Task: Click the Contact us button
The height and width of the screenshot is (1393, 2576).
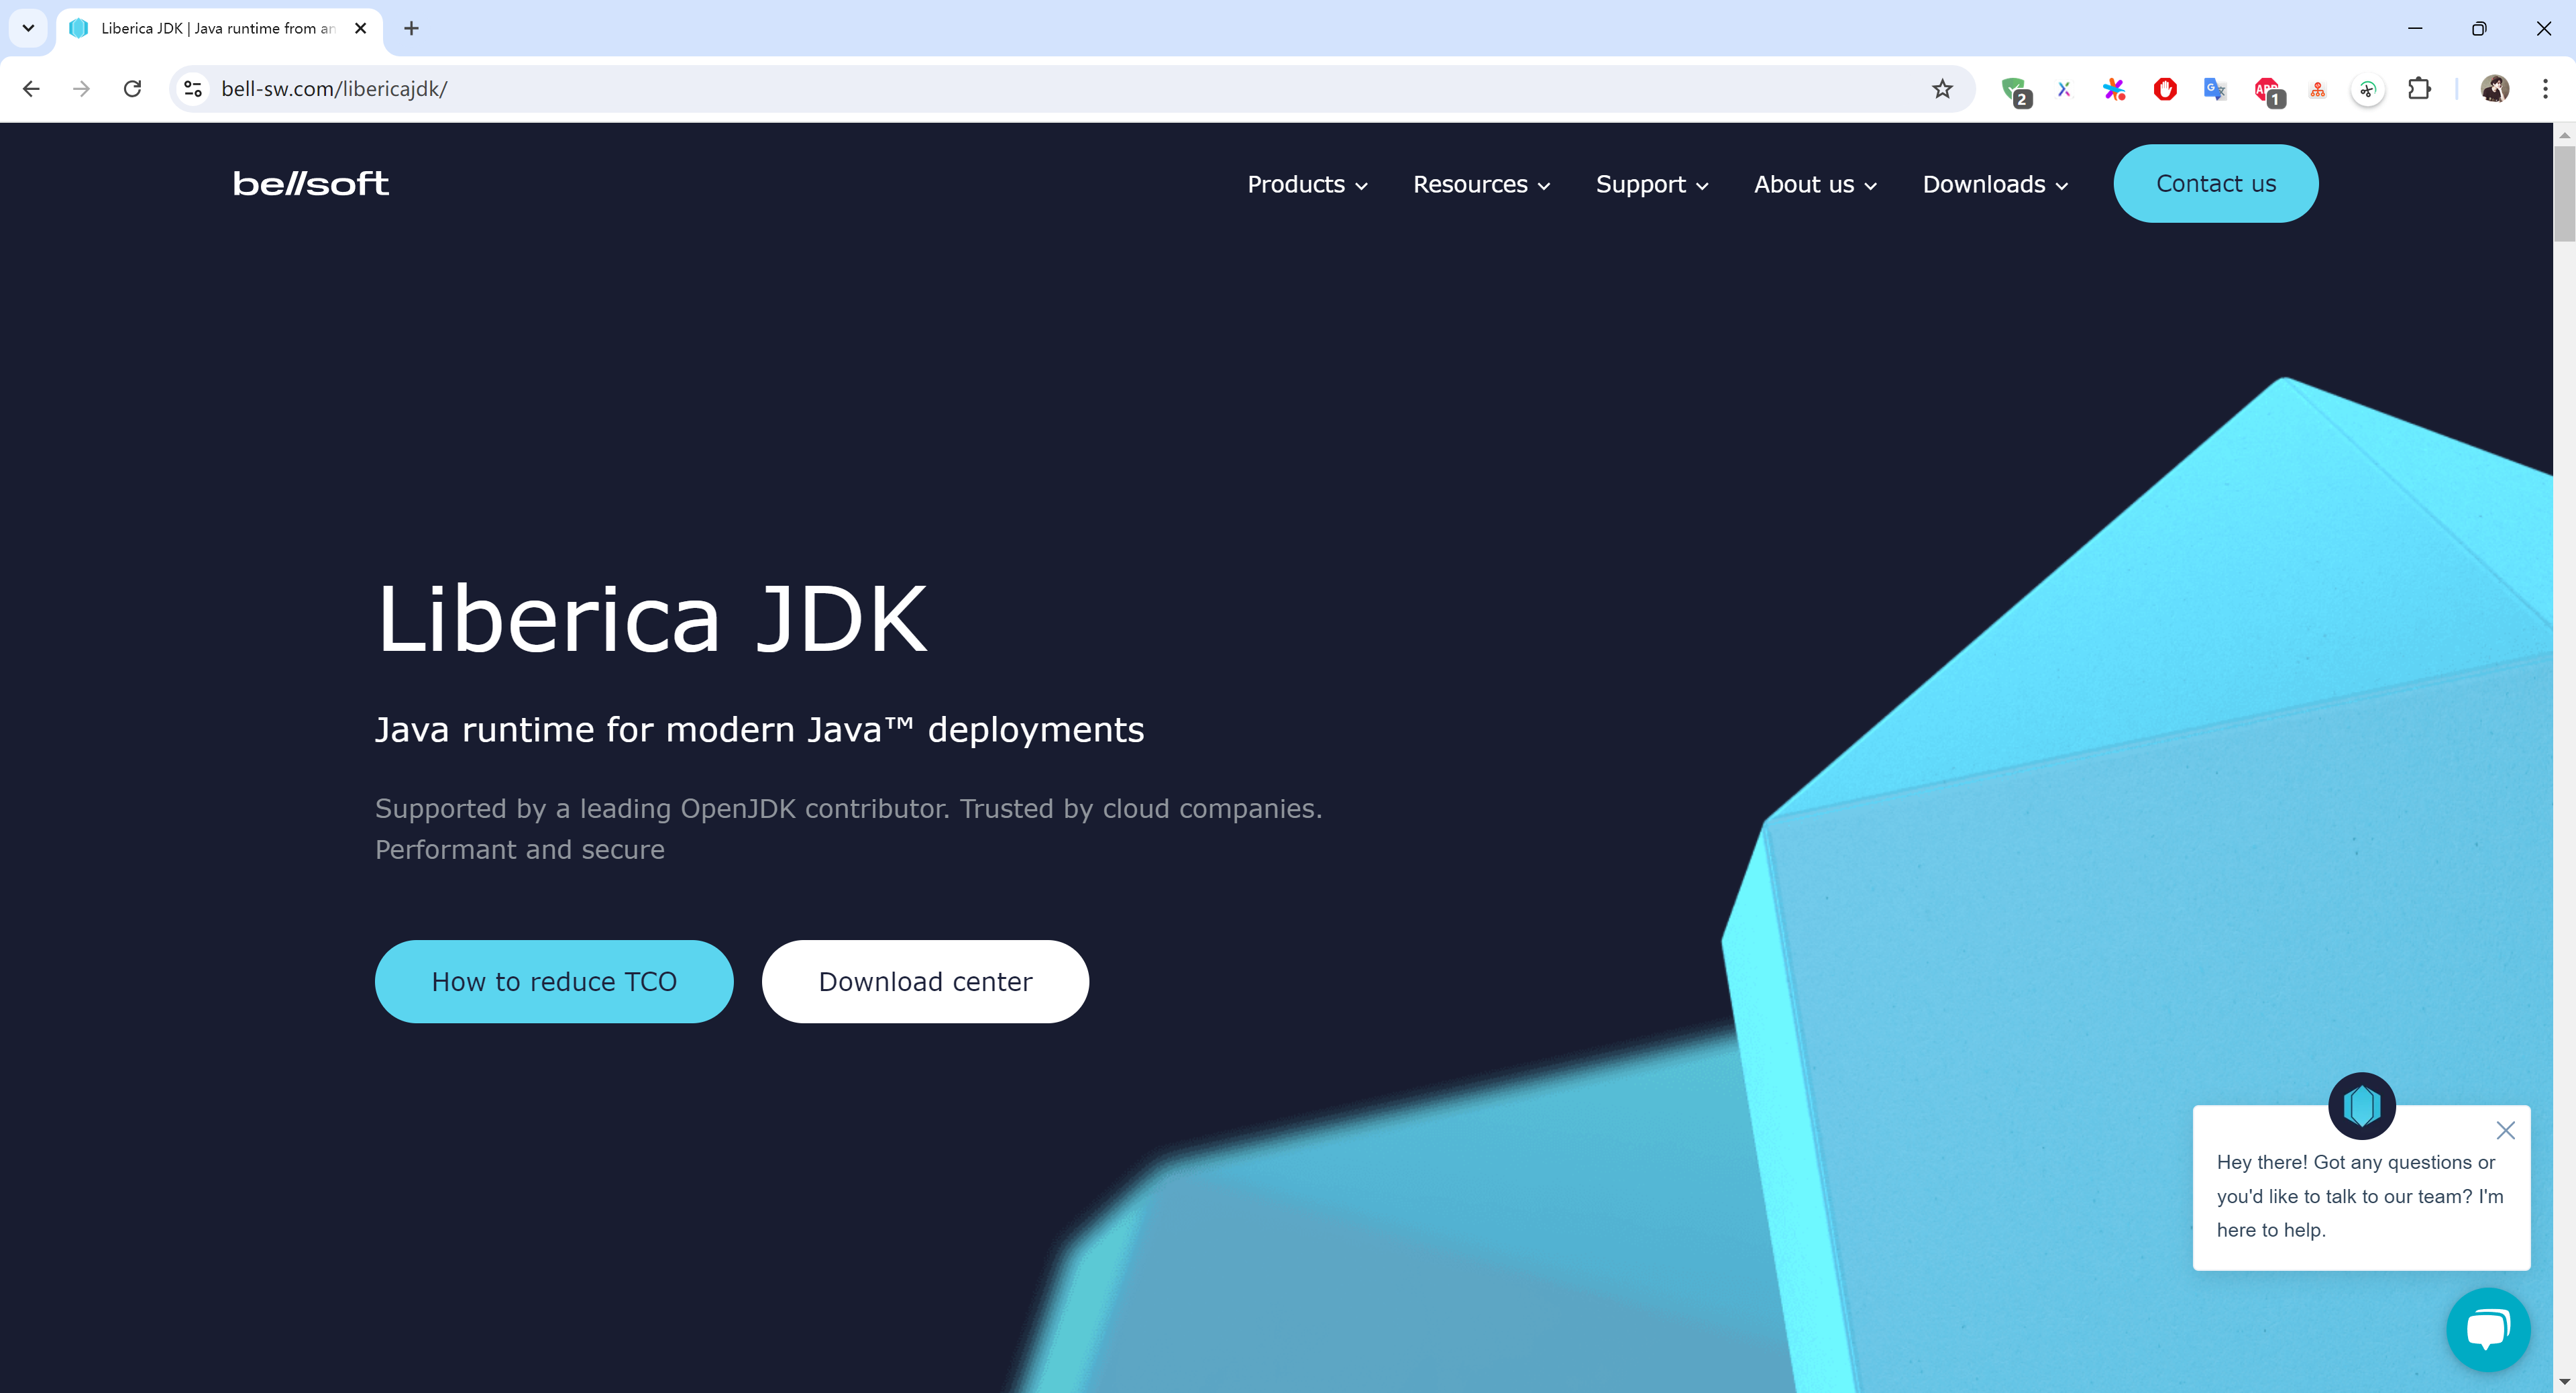Action: pos(2215,184)
